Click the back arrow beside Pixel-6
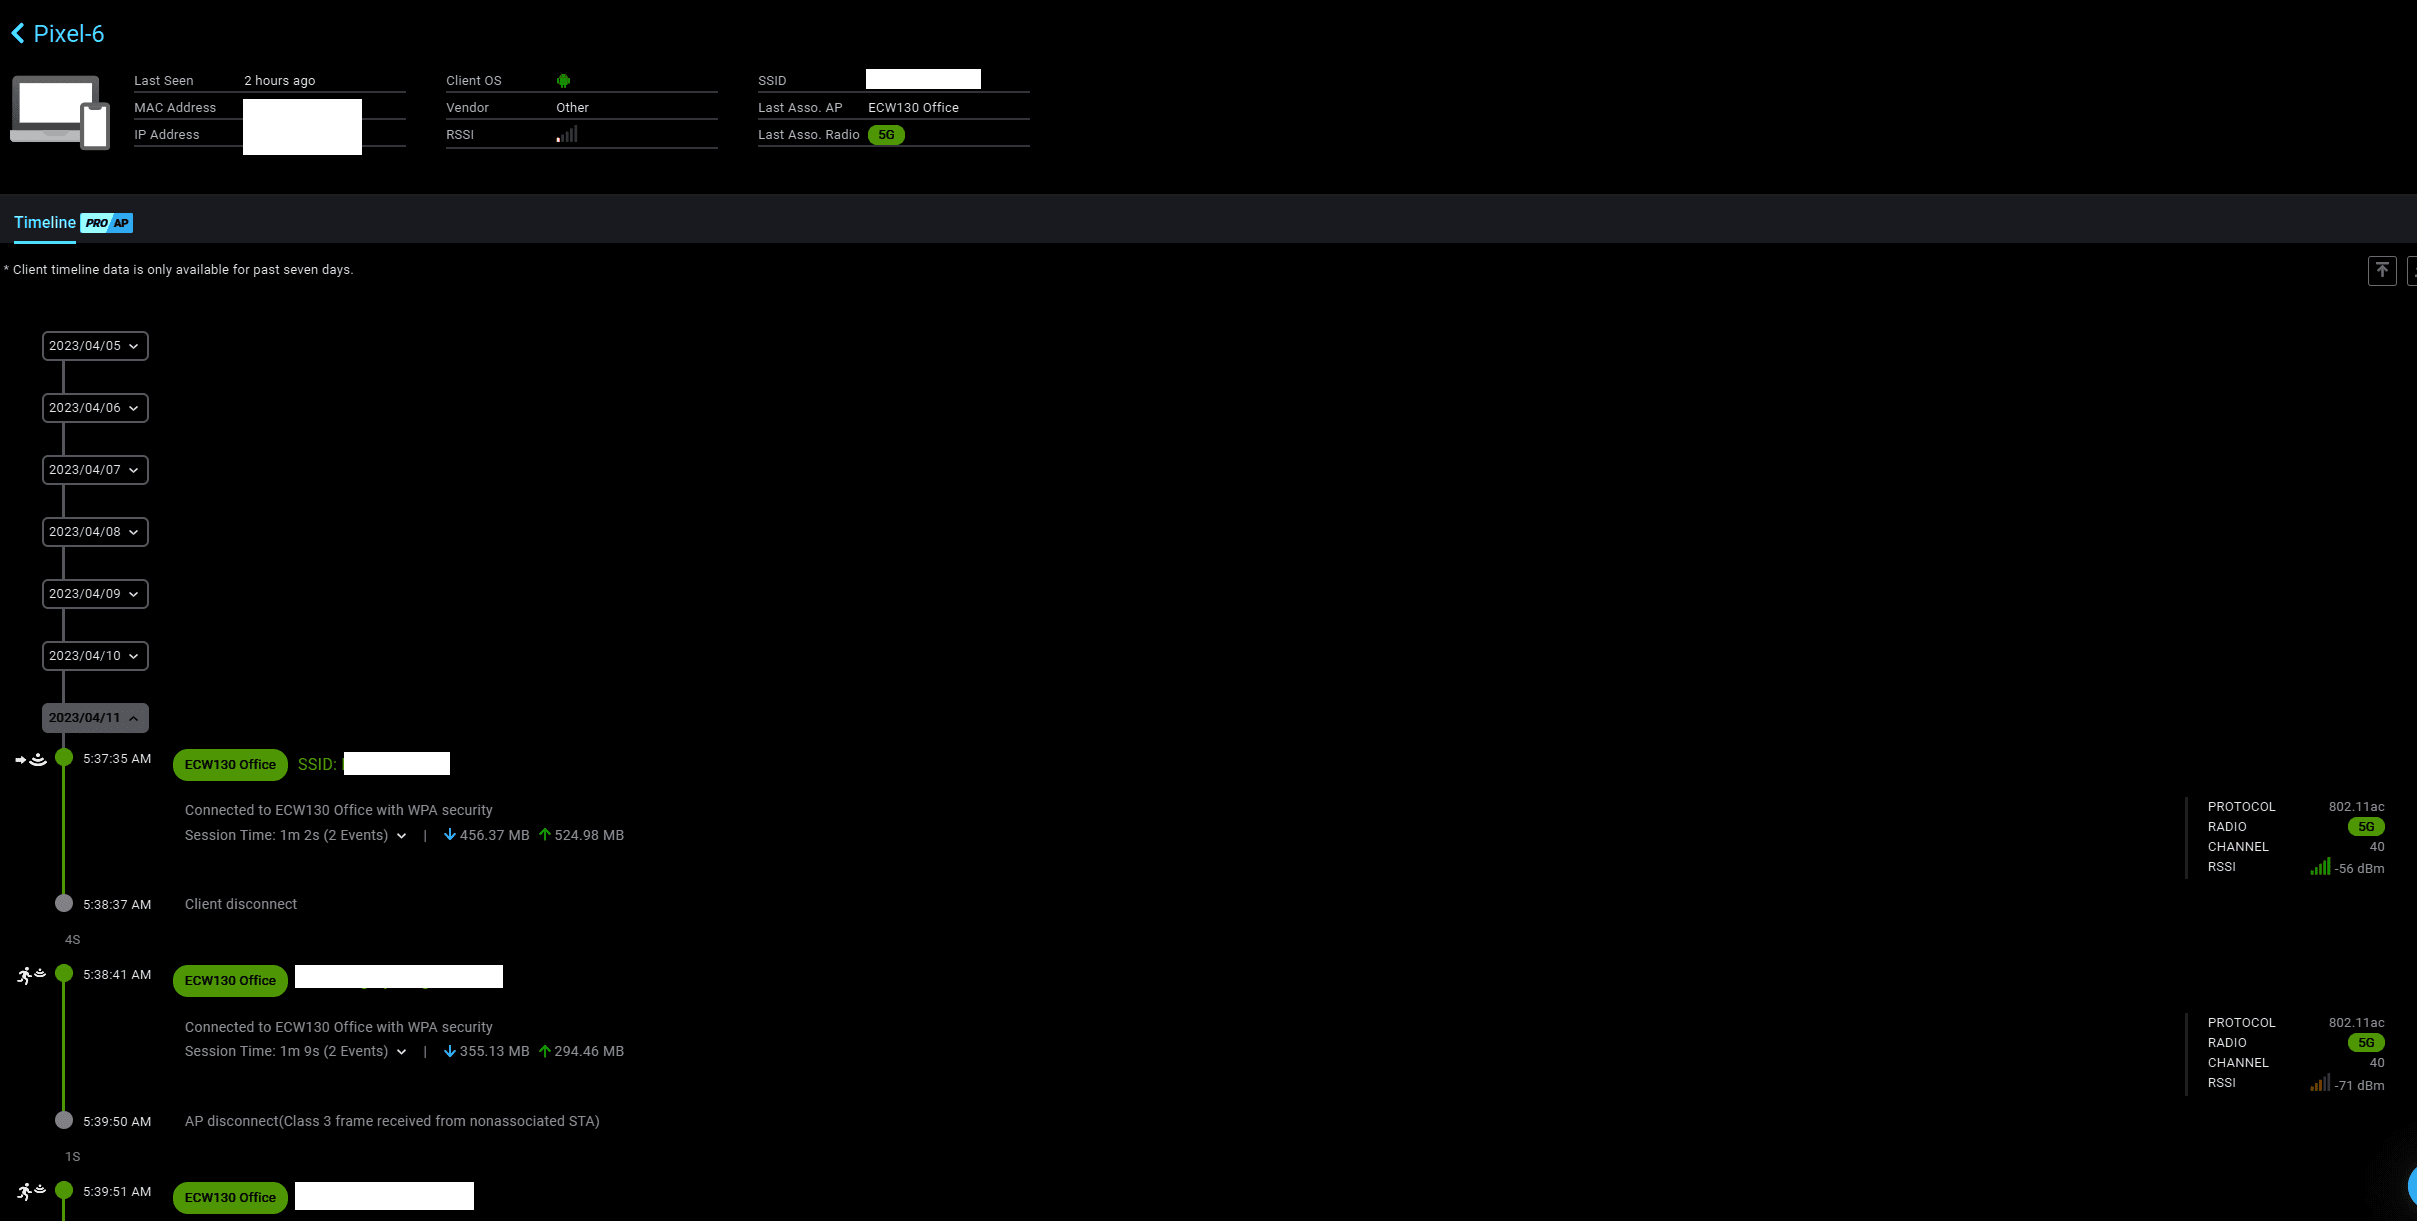 tap(18, 34)
